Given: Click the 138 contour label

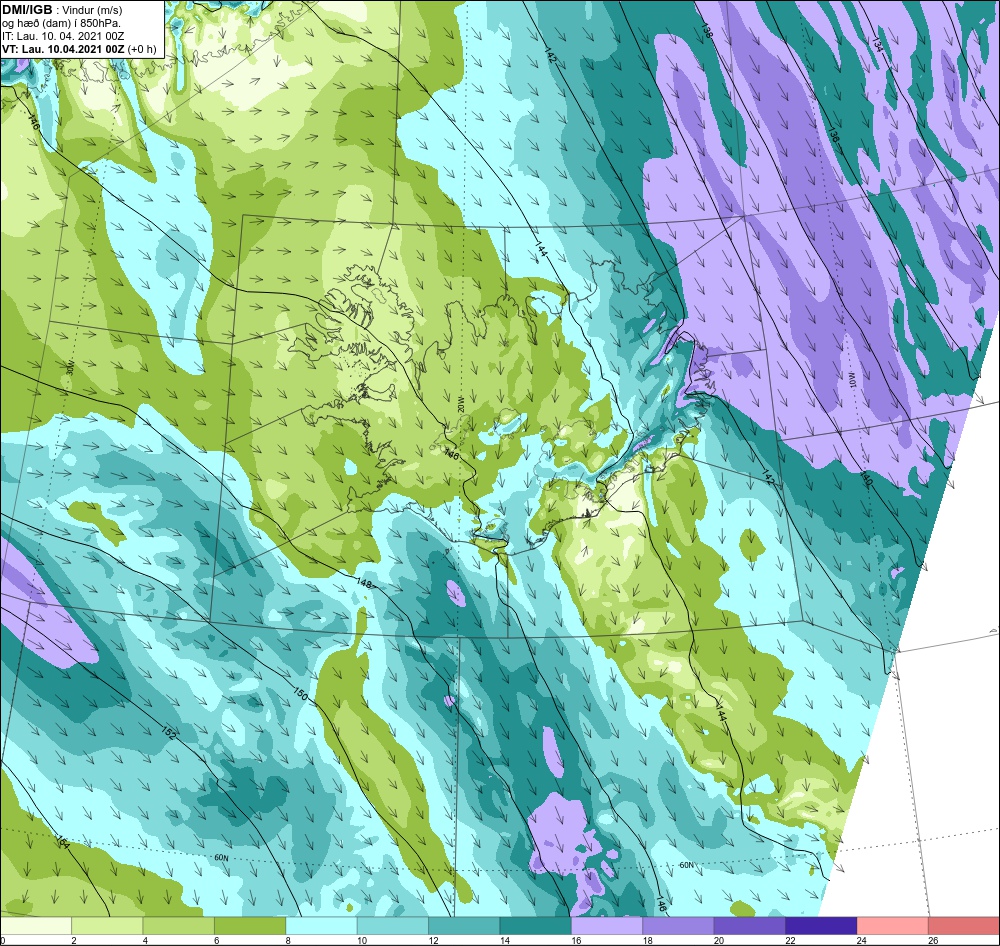Looking at the screenshot, I should coord(706,31).
